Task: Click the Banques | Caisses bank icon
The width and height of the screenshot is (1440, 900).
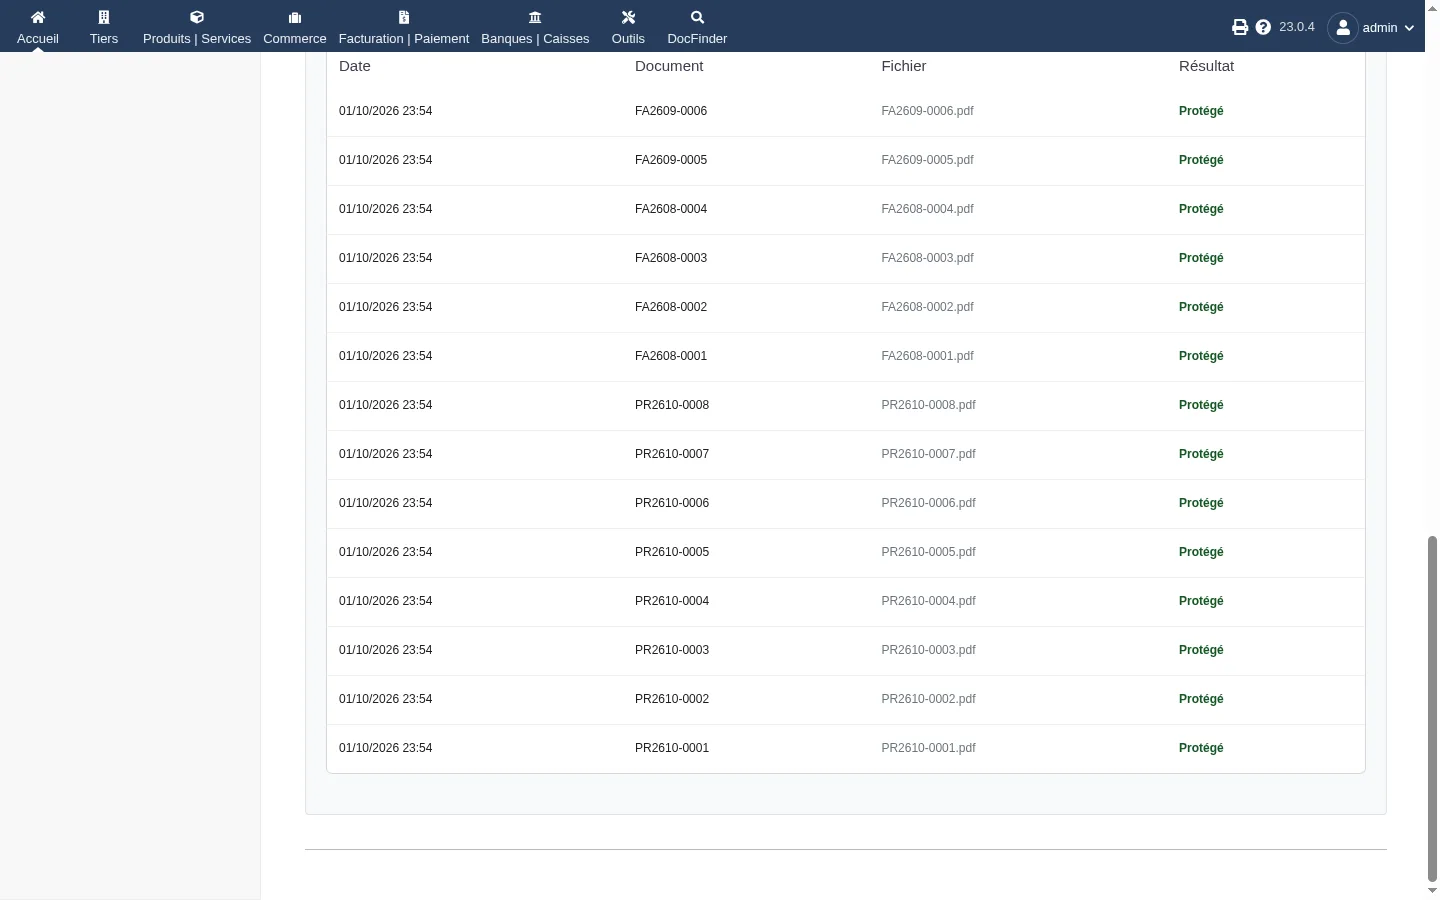Action: point(535,17)
